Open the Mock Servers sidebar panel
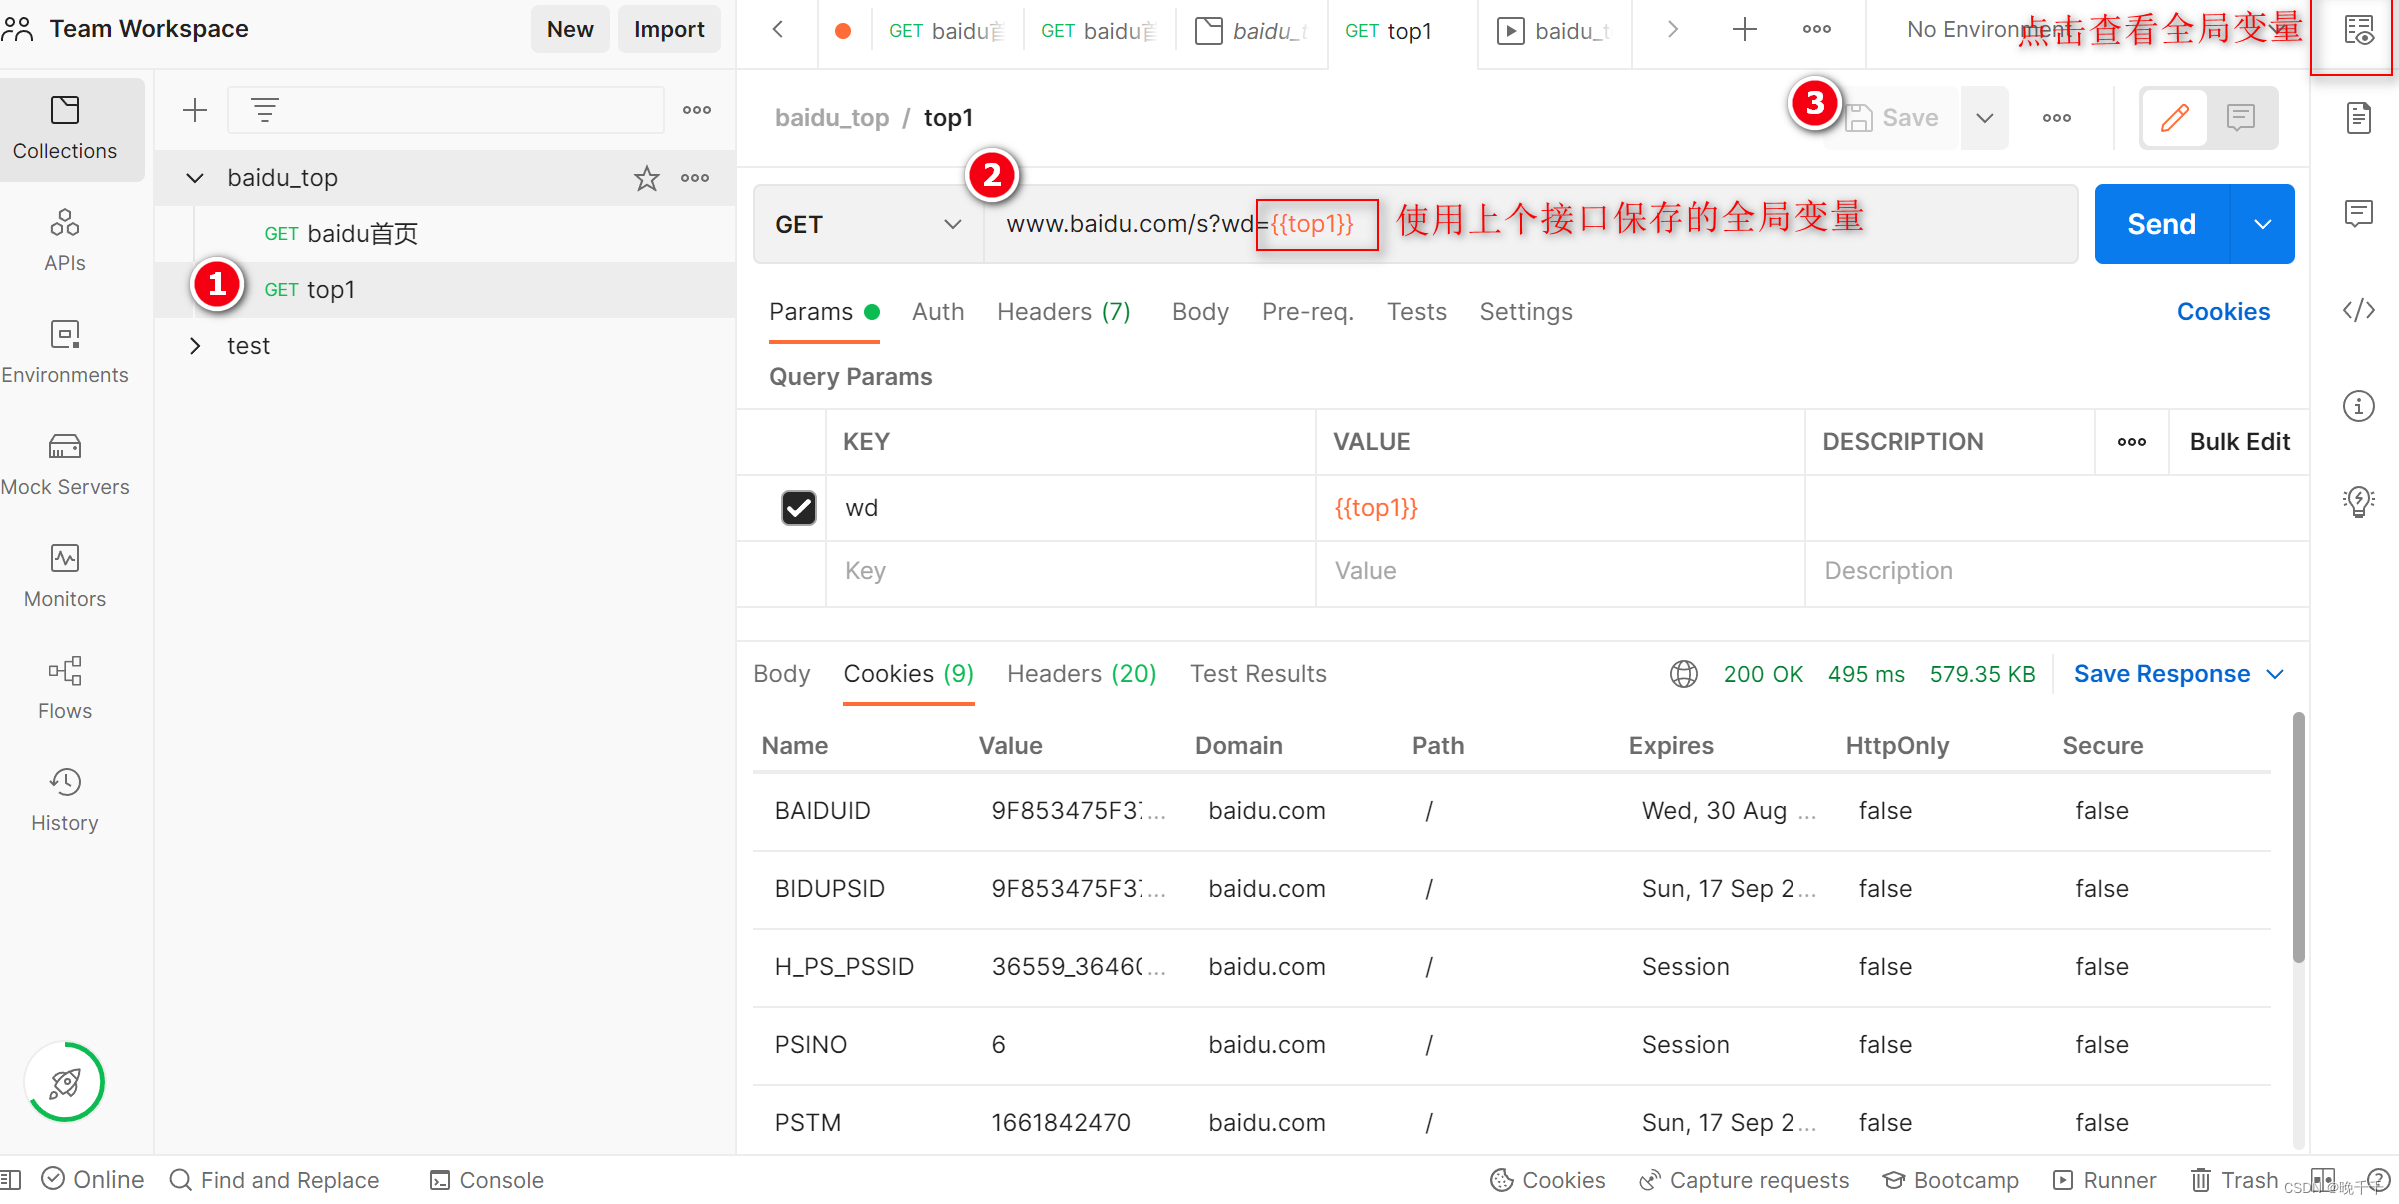 (x=65, y=464)
